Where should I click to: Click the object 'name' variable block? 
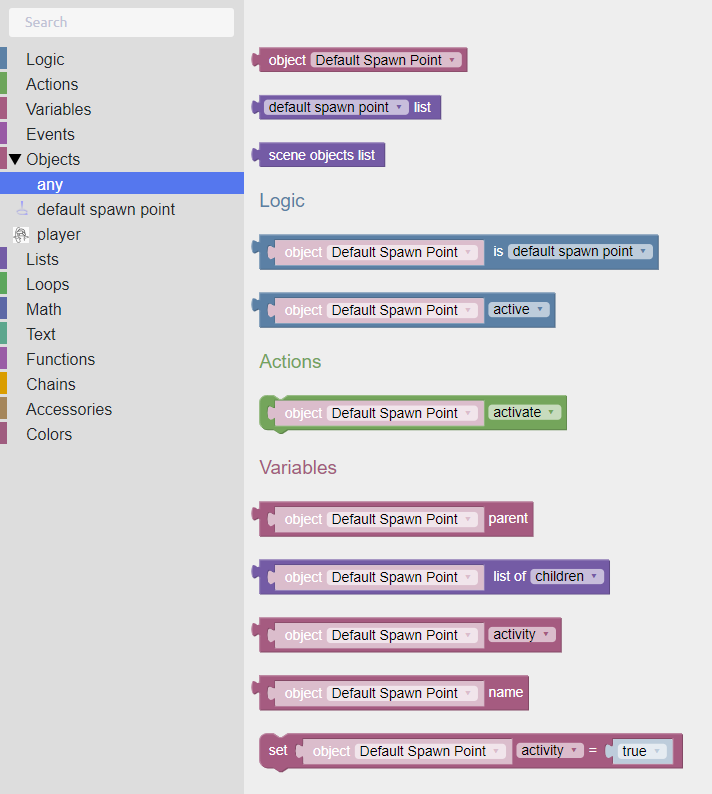pos(505,692)
